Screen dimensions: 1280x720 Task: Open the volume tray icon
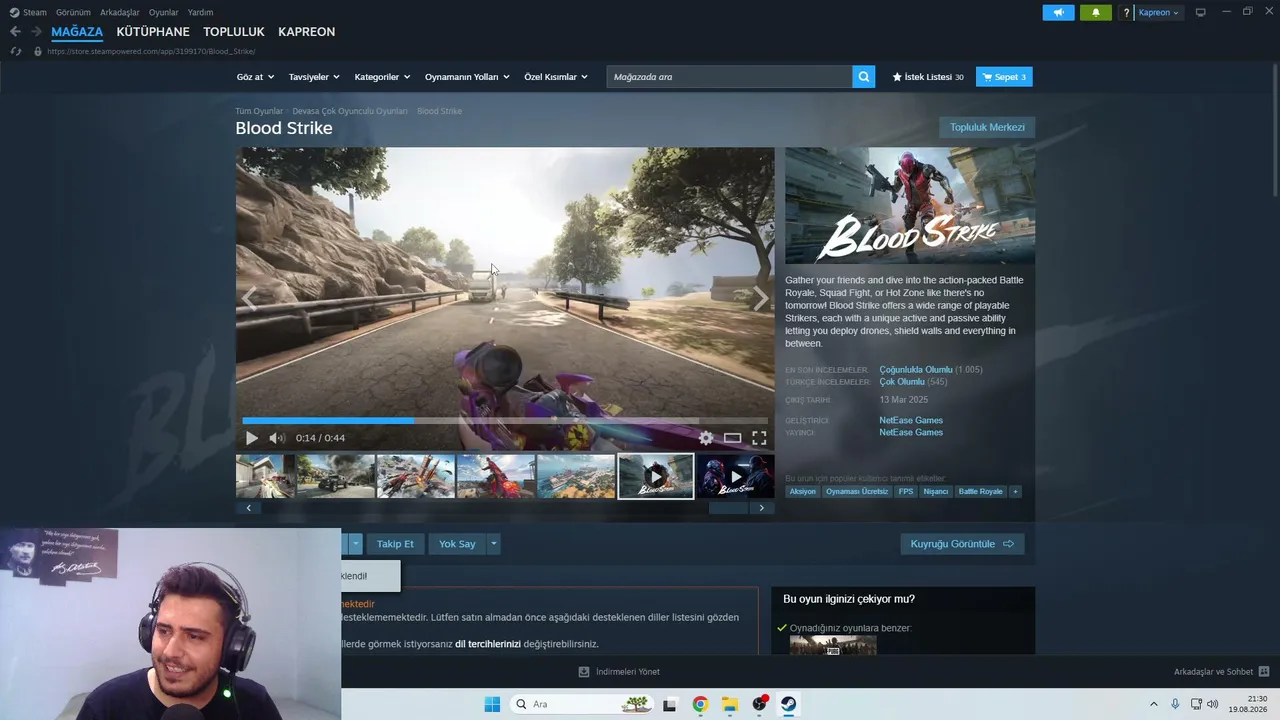1213,704
